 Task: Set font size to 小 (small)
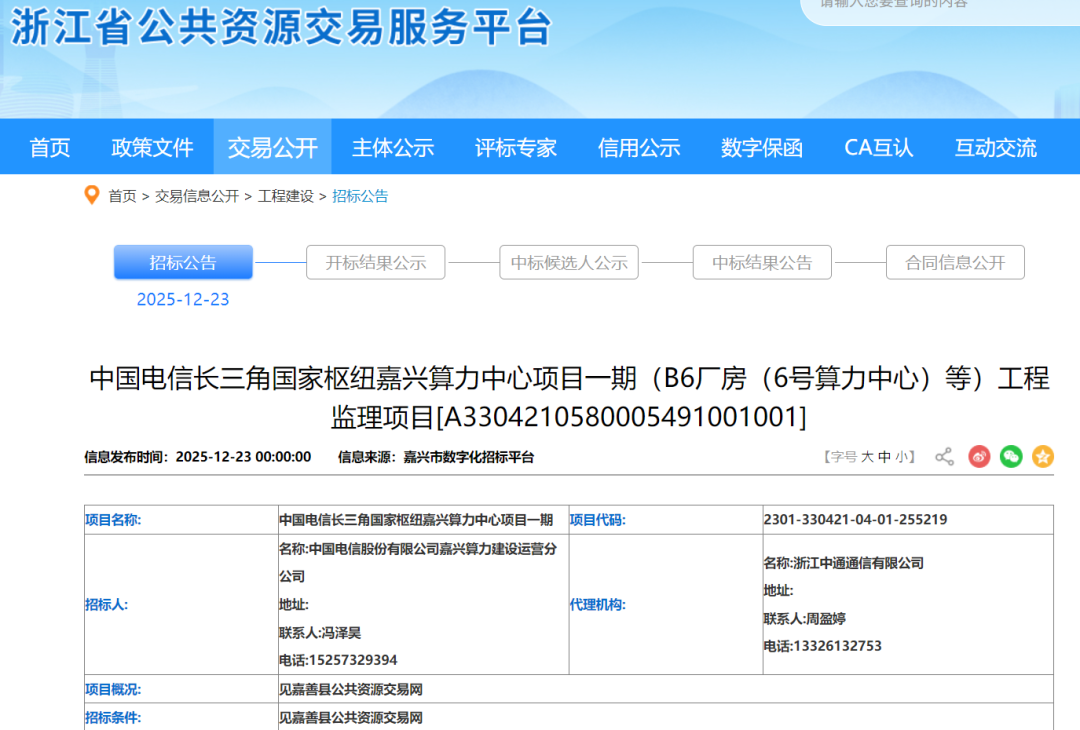(901, 457)
